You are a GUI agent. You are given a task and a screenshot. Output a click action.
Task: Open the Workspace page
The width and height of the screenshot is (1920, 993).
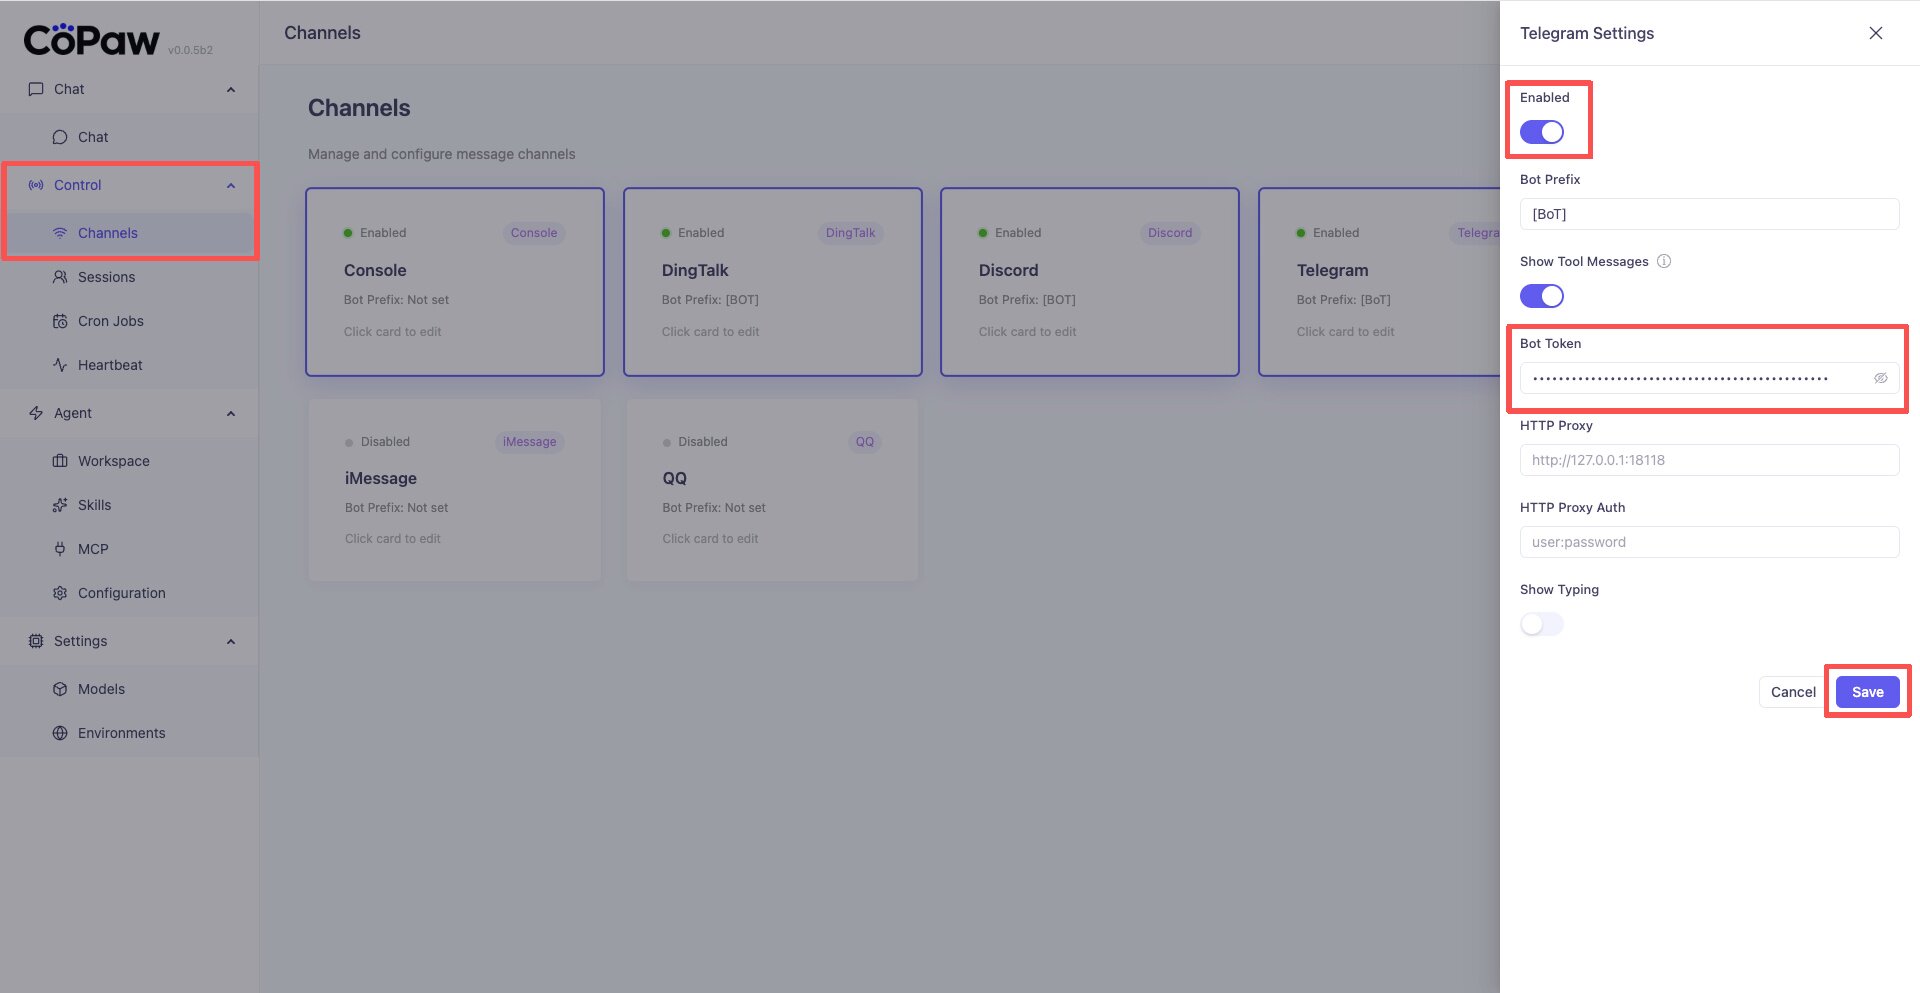coord(130,461)
